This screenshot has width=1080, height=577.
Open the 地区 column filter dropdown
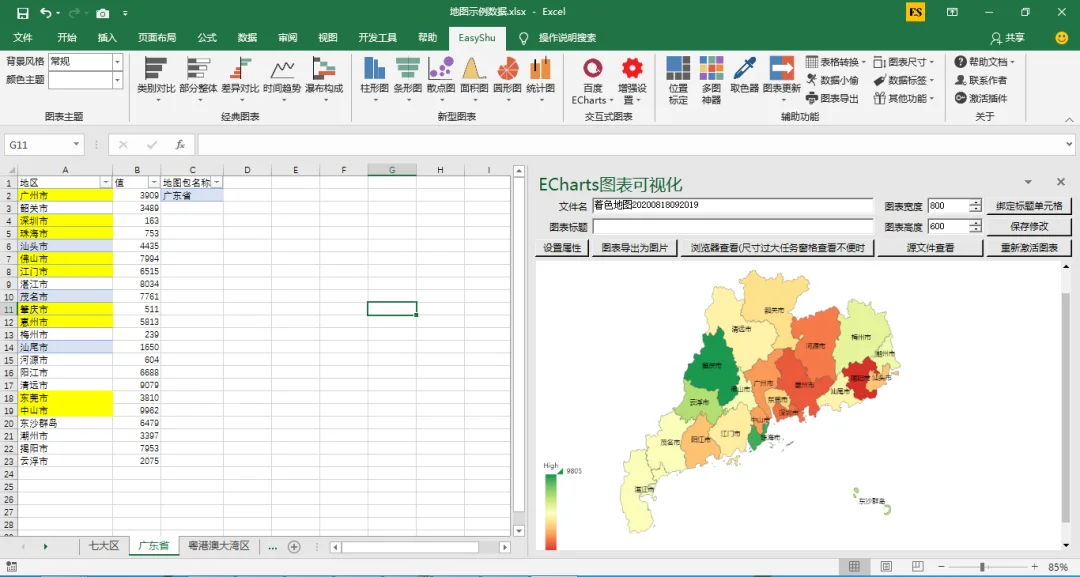click(x=105, y=182)
